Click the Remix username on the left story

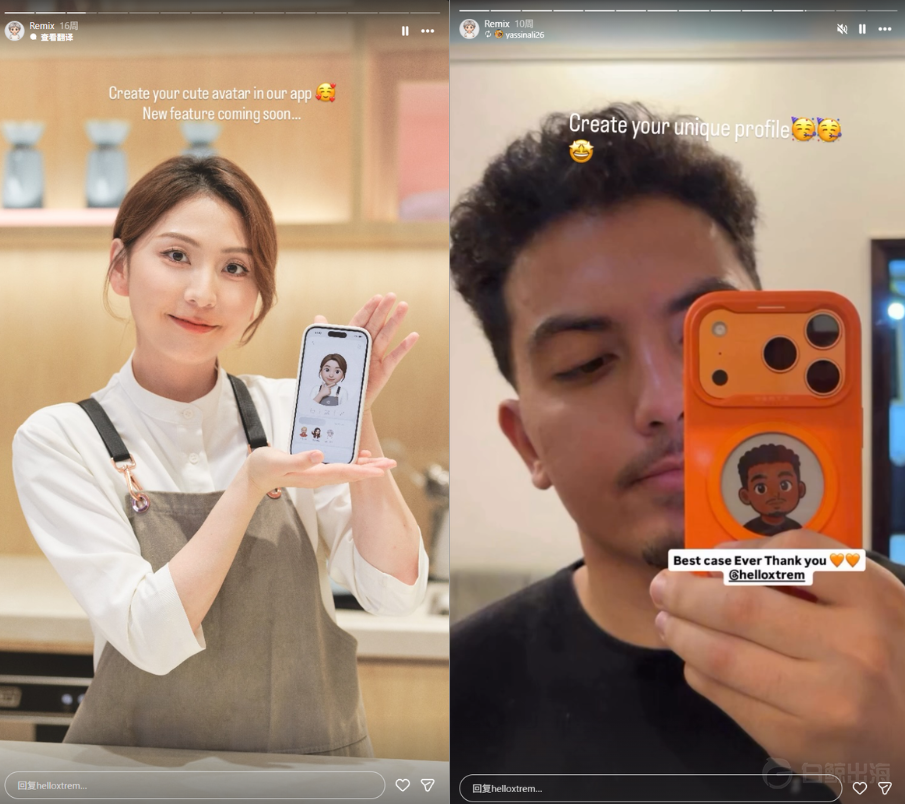point(42,25)
